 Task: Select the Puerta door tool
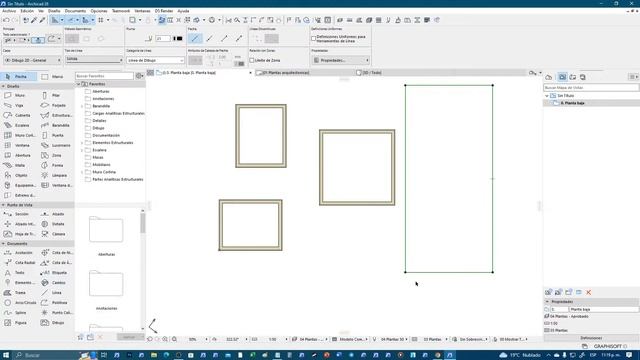[54, 135]
